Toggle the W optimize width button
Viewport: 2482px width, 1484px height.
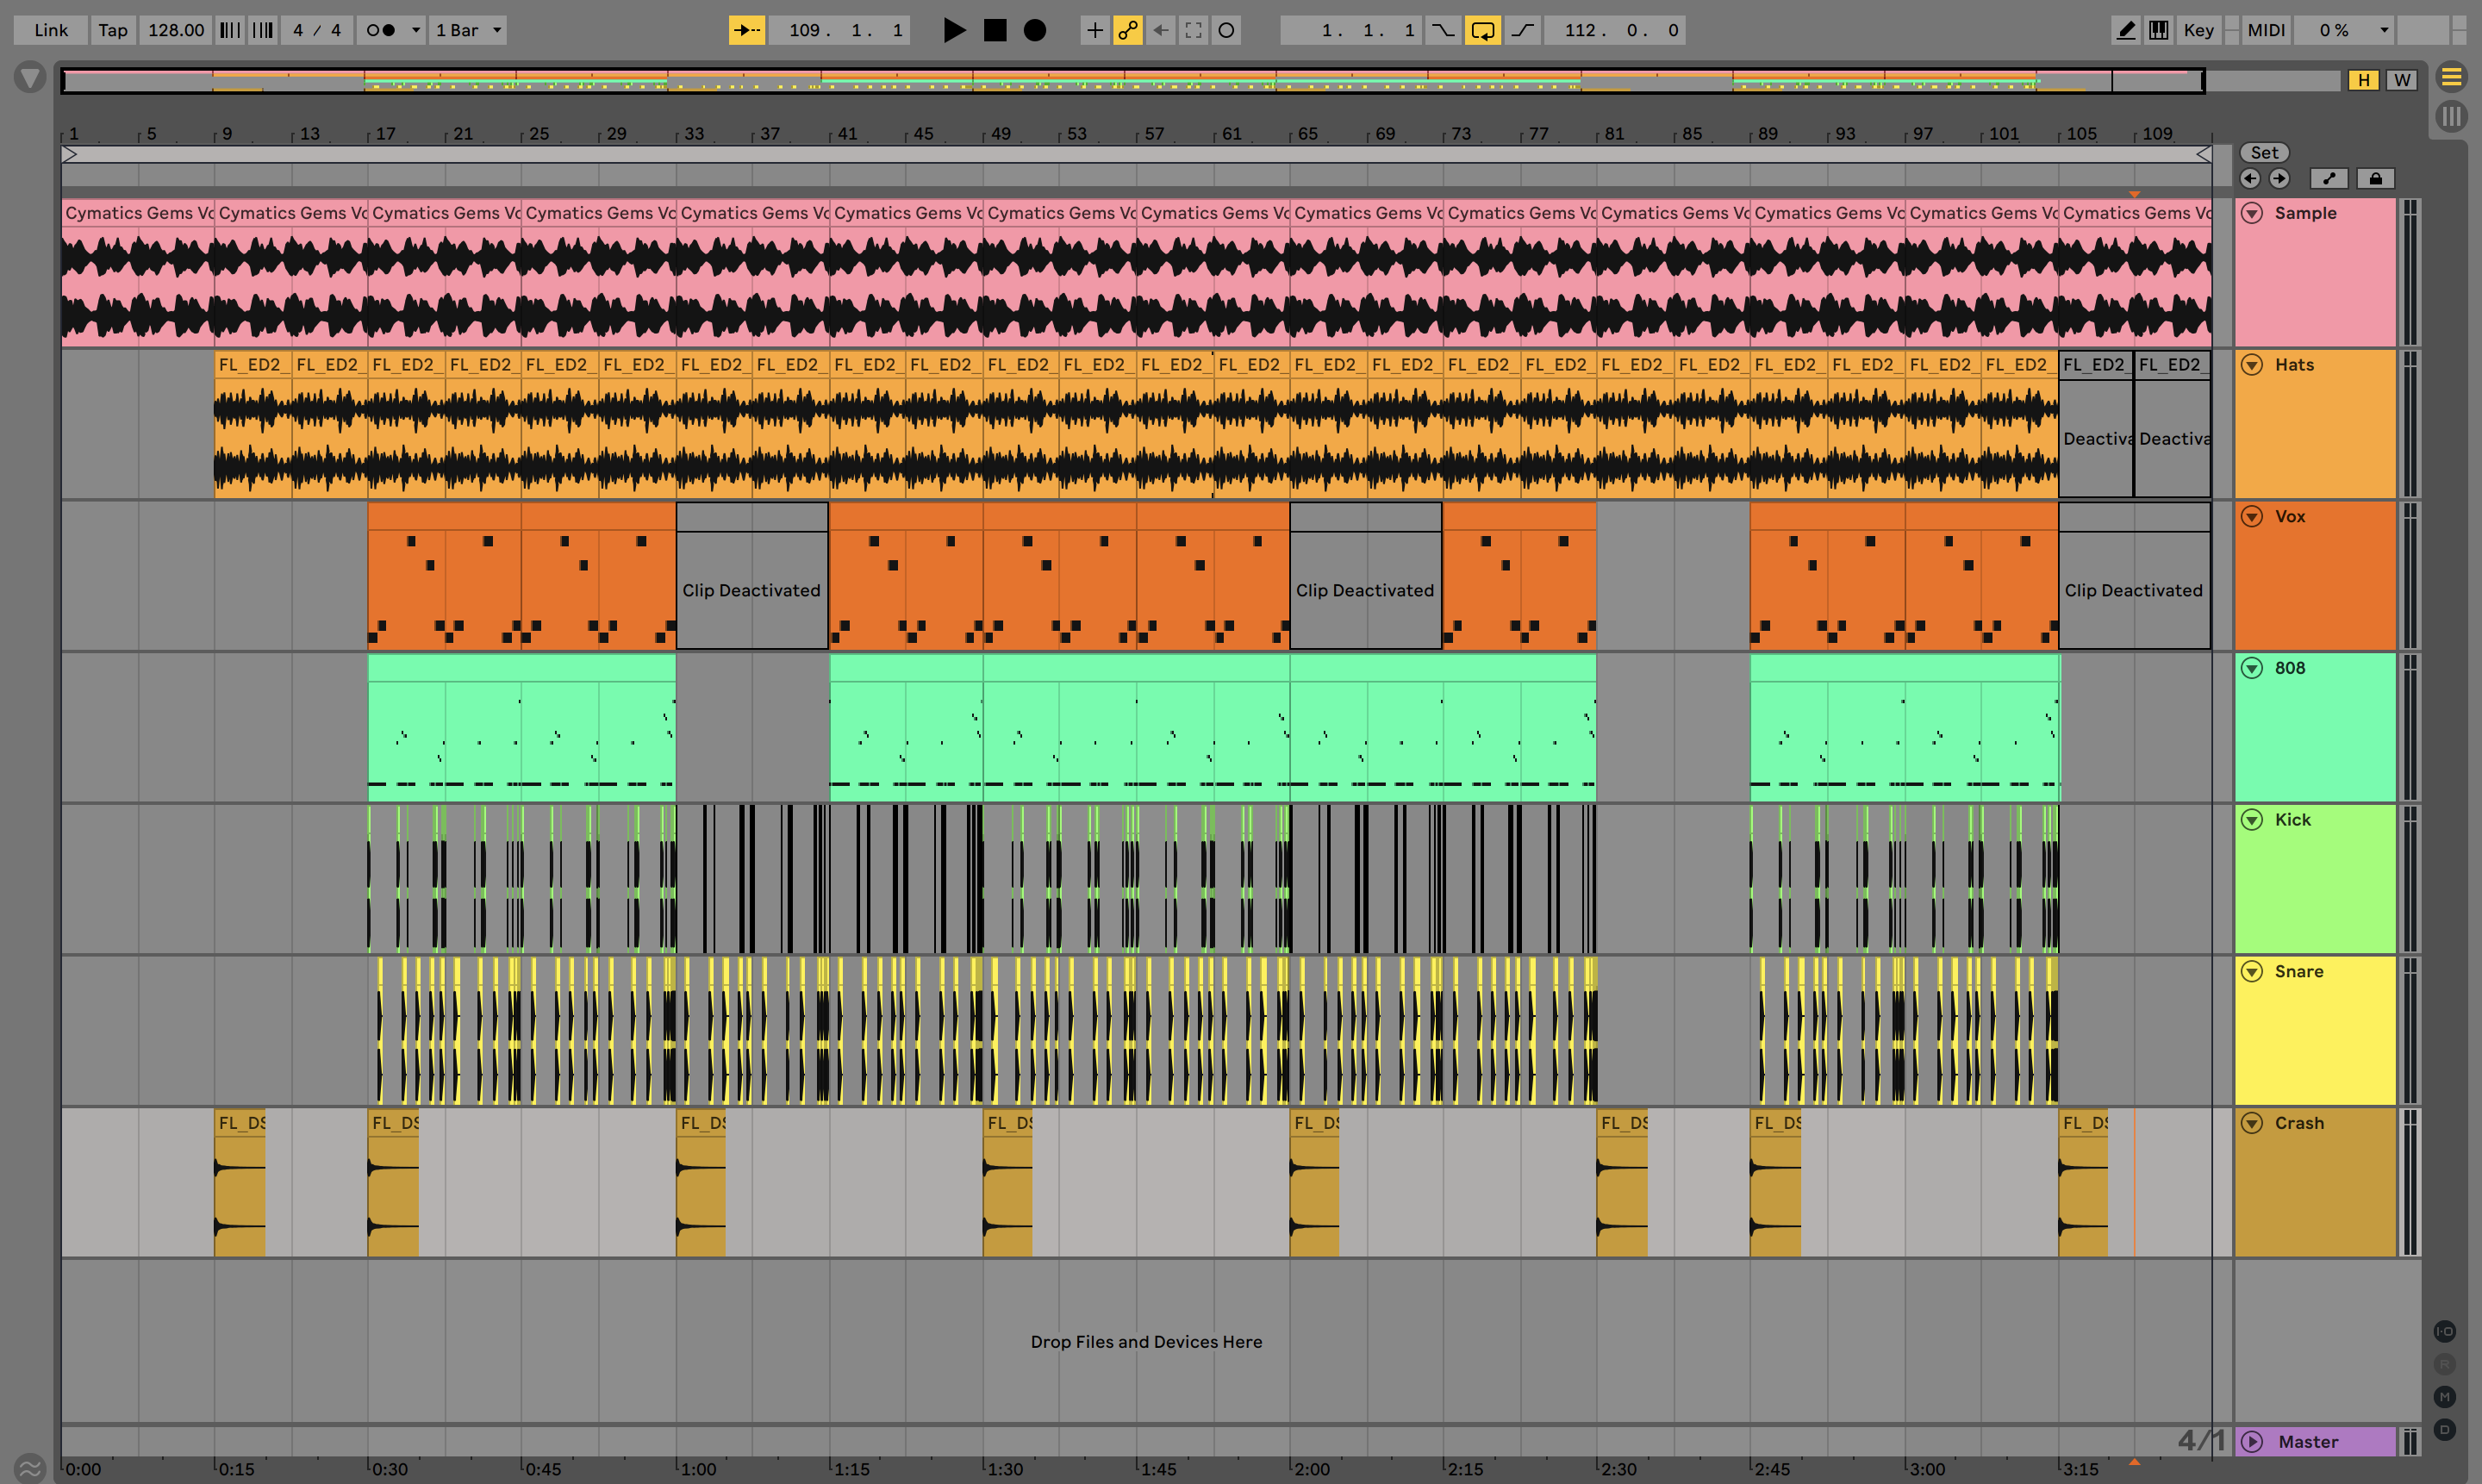2402,80
